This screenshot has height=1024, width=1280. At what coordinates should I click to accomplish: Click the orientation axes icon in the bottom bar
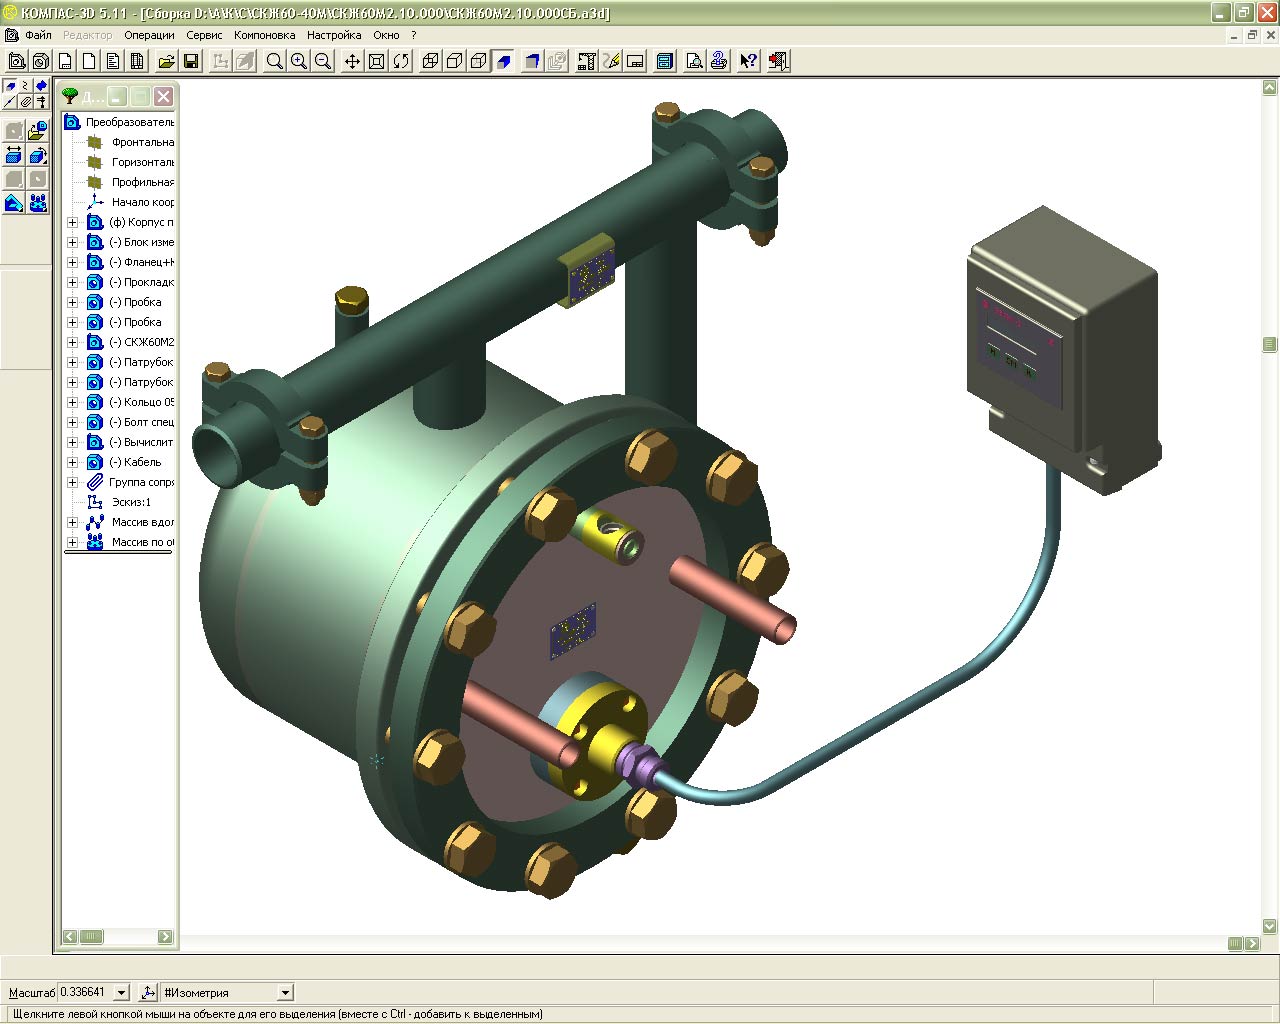[148, 992]
